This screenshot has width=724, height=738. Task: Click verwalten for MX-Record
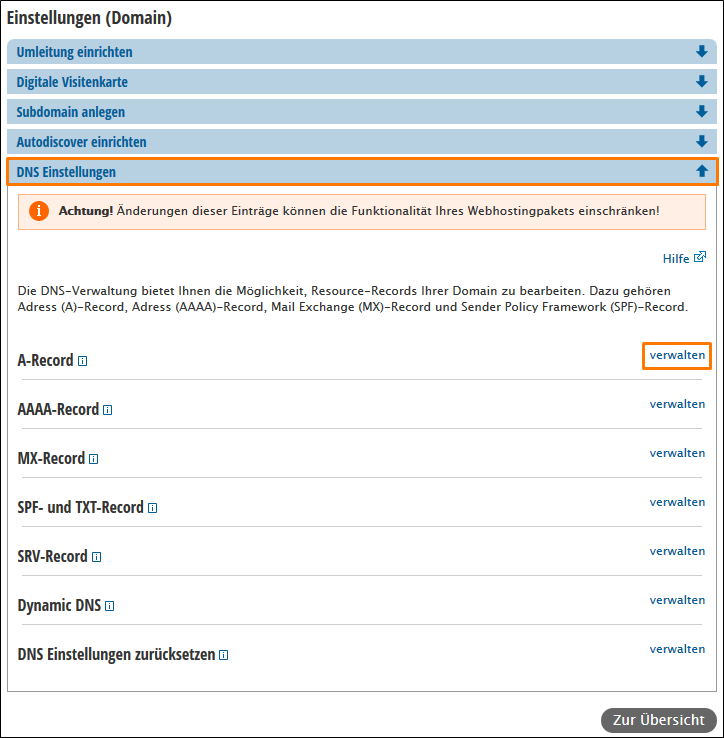point(677,453)
